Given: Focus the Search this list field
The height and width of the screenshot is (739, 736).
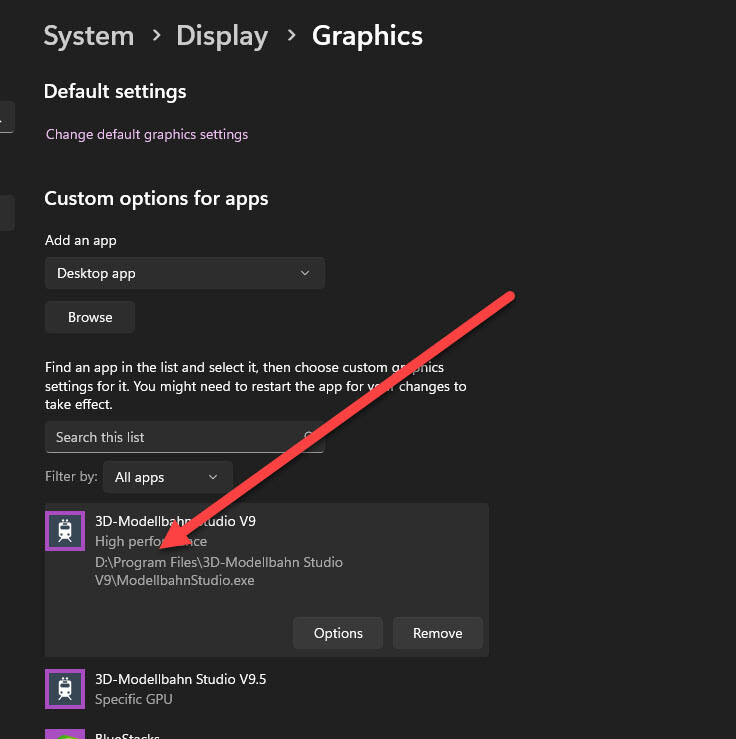Looking at the screenshot, I should pos(185,437).
